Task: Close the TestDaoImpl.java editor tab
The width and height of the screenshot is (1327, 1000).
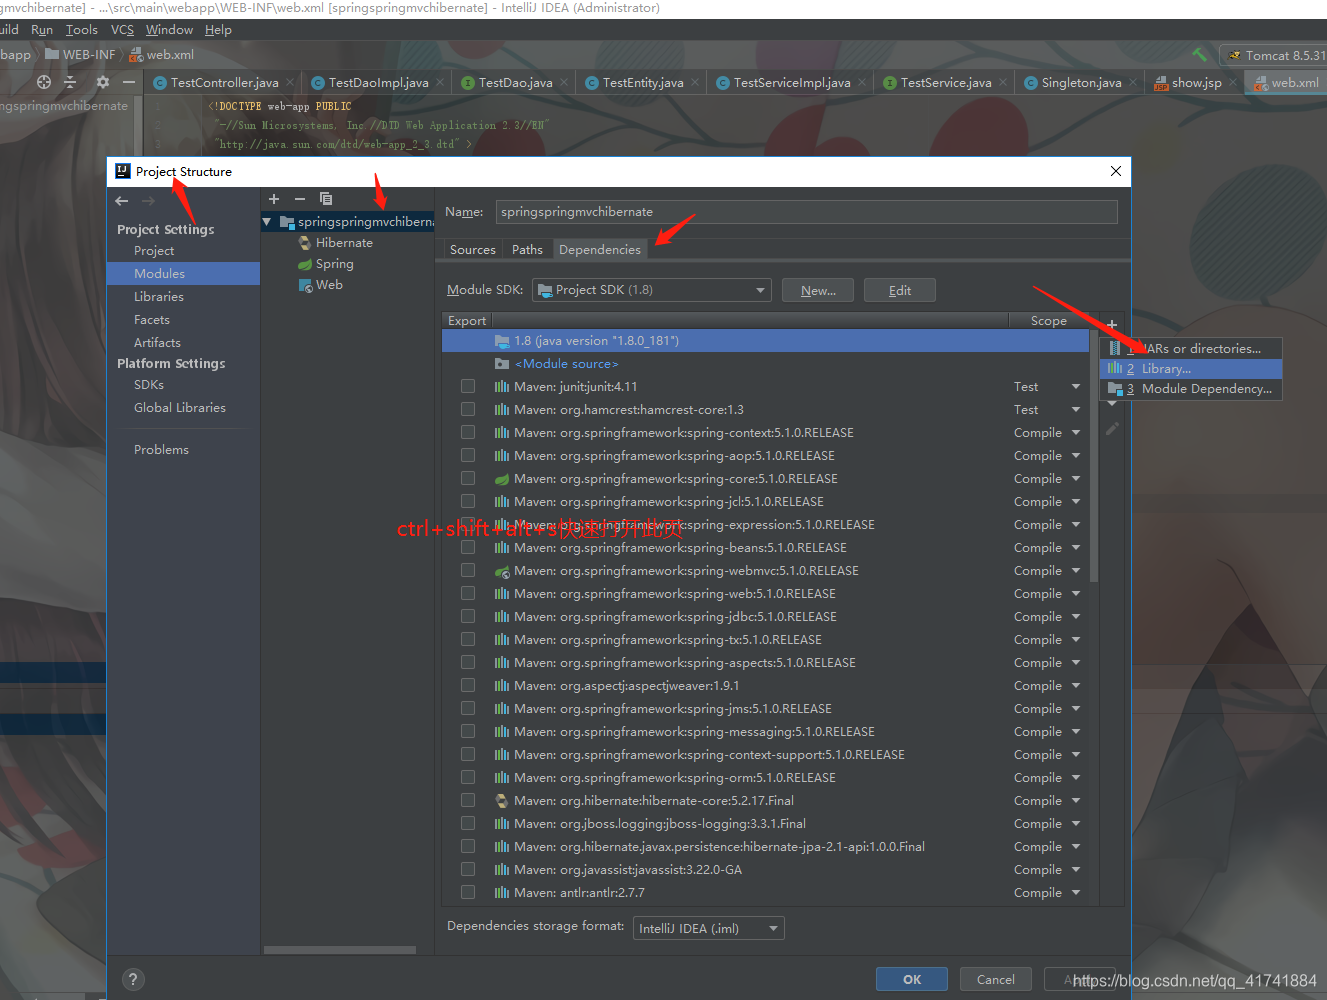Action: (x=440, y=83)
